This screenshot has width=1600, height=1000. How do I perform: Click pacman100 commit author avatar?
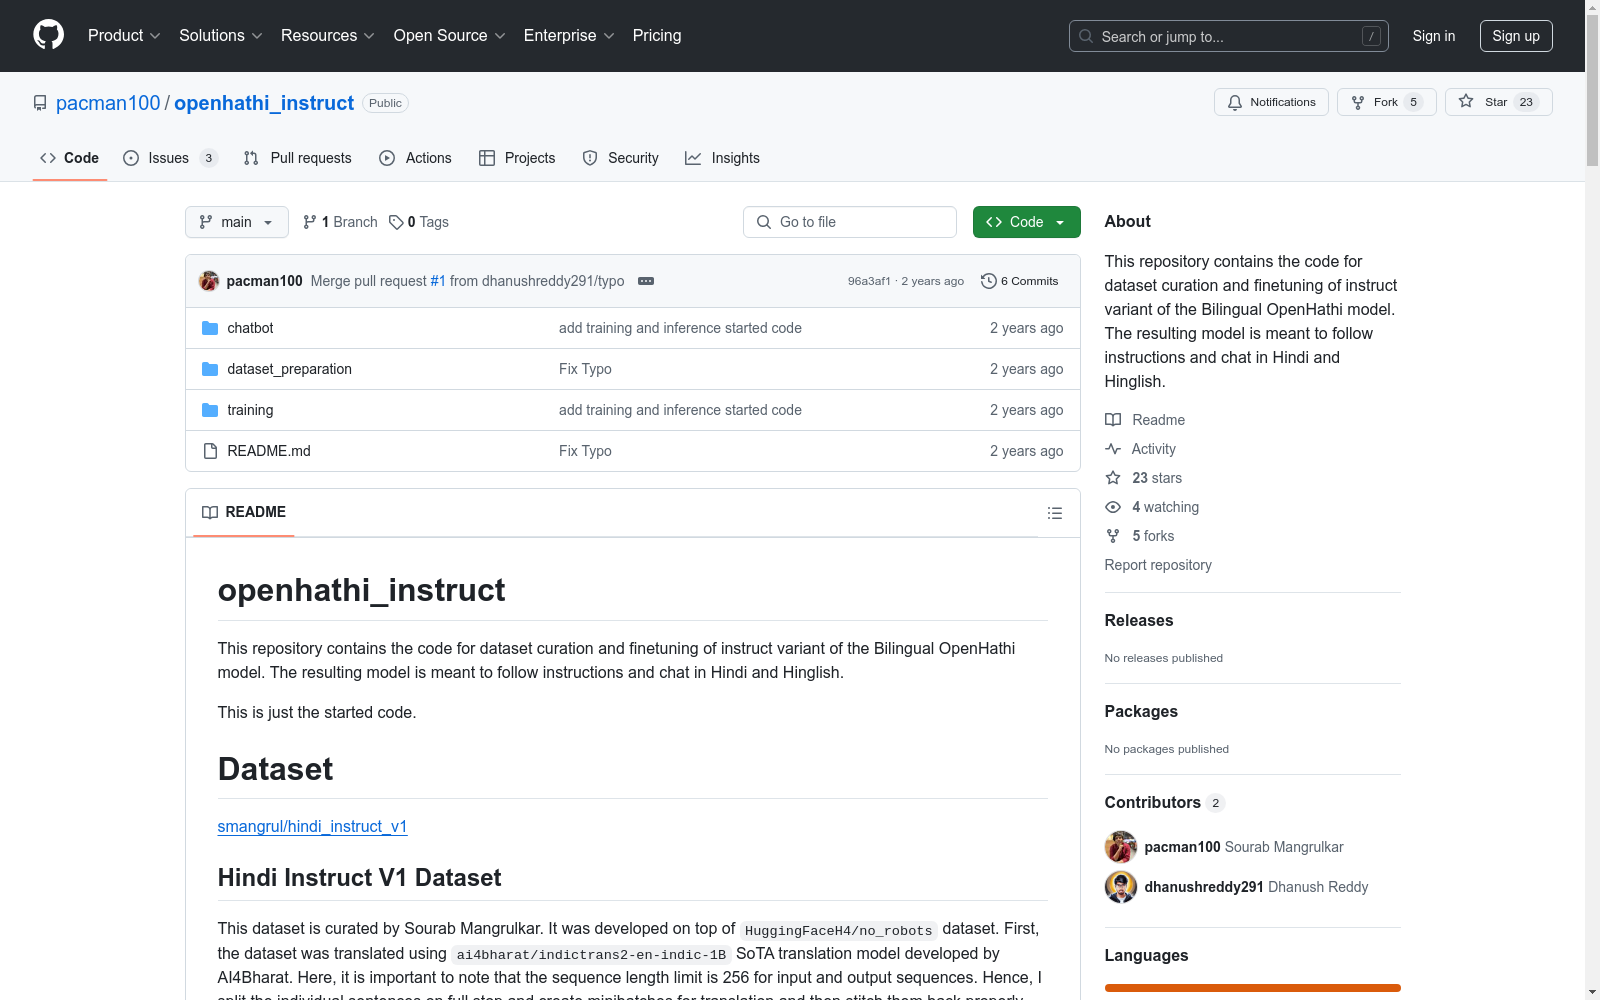(209, 281)
